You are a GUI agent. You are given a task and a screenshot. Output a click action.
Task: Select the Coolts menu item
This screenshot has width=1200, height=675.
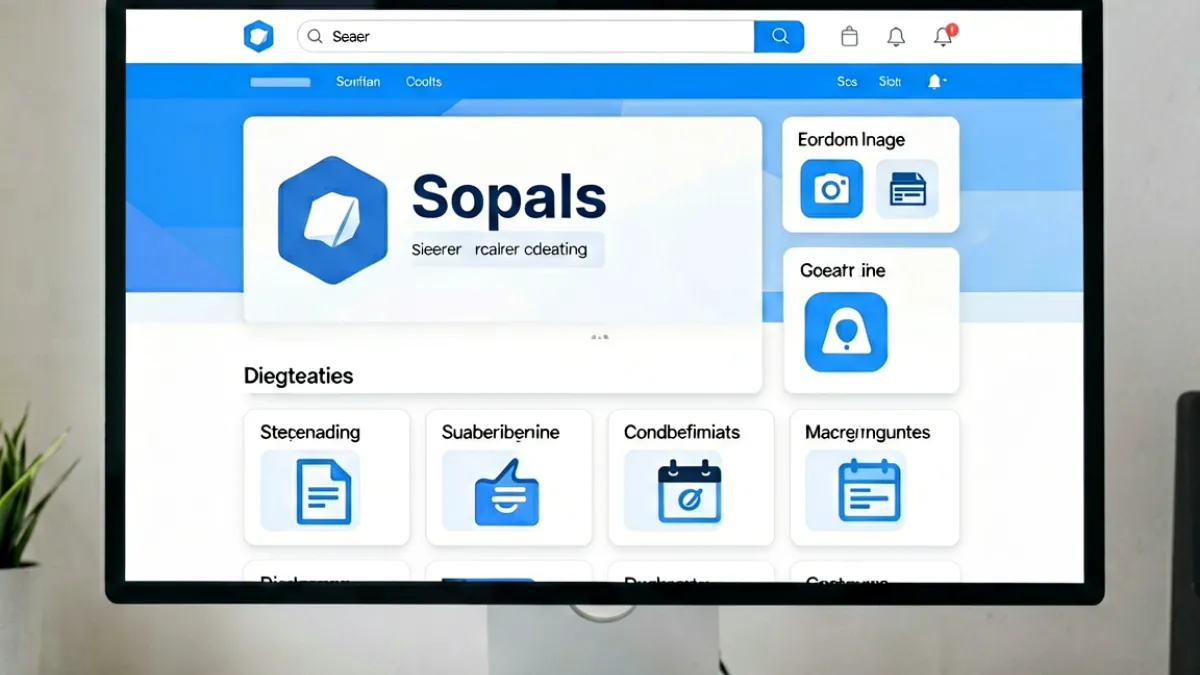[424, 82]
